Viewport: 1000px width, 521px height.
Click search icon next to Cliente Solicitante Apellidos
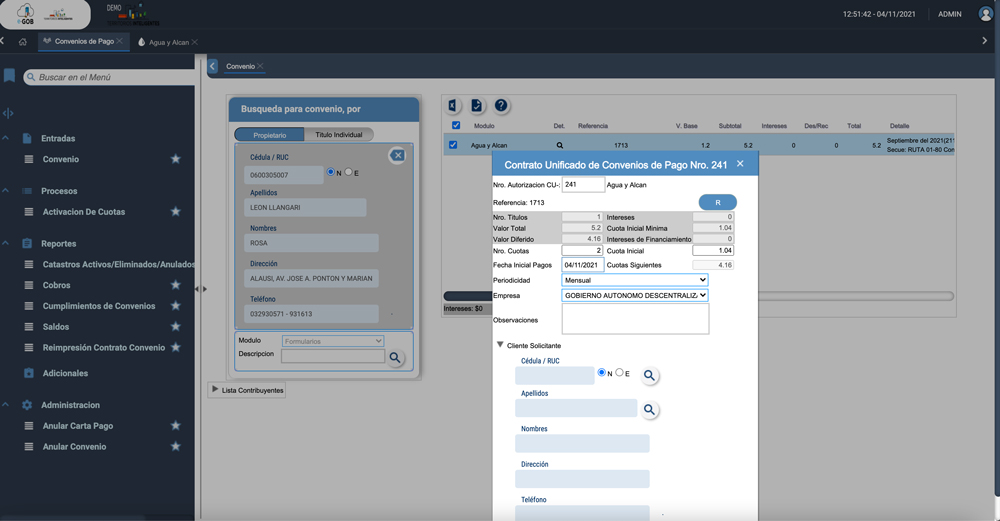(650, 410)
